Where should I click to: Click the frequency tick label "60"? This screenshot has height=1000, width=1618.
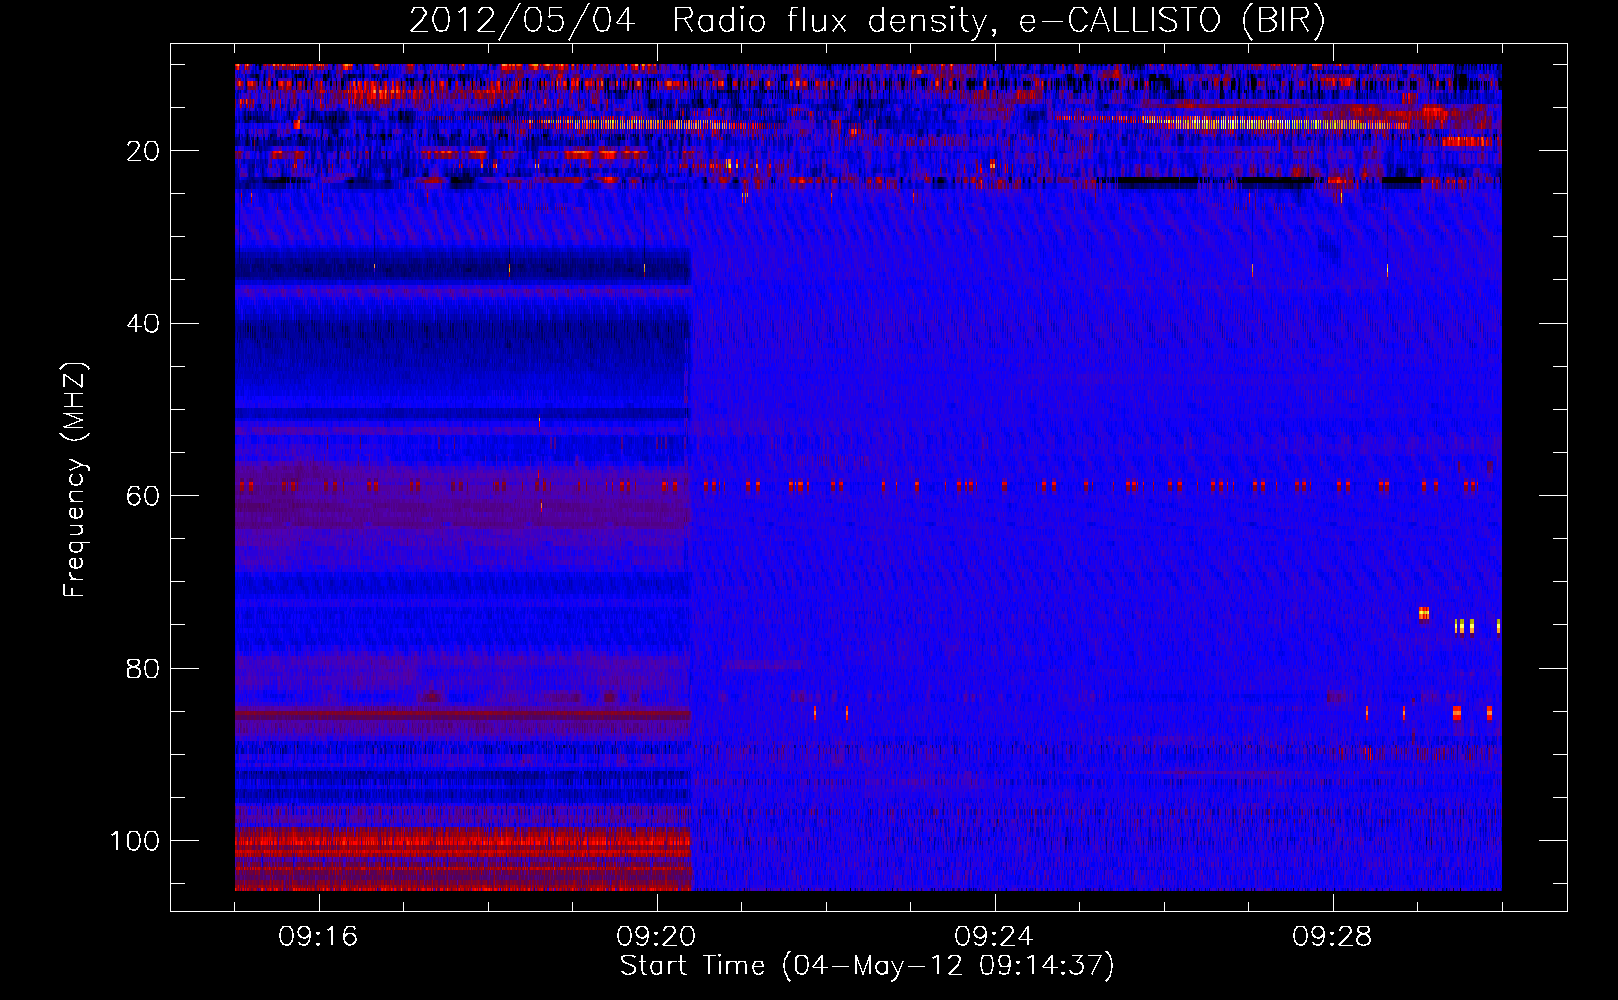coord(143,496)
